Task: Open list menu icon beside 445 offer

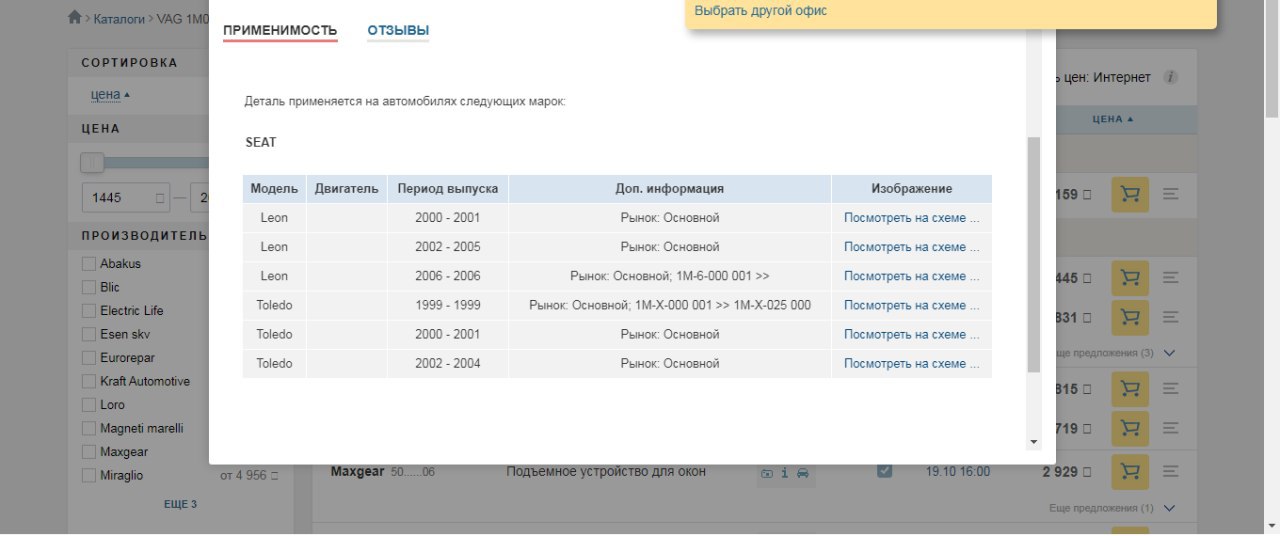Action: pos(1171,277)
